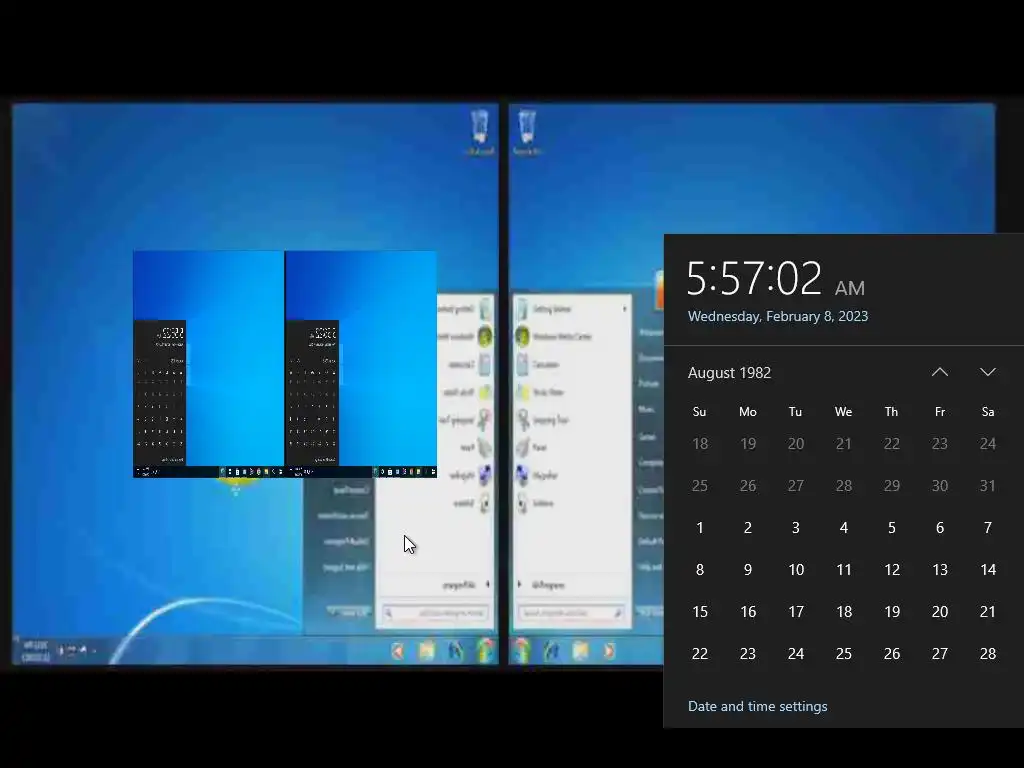
Task: Select greyed-out July 31 in the calendar
Action: coord(987,486)
